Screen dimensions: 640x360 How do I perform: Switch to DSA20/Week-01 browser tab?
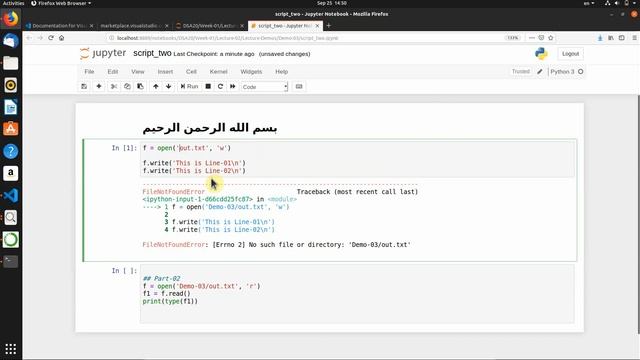[209, 26]
